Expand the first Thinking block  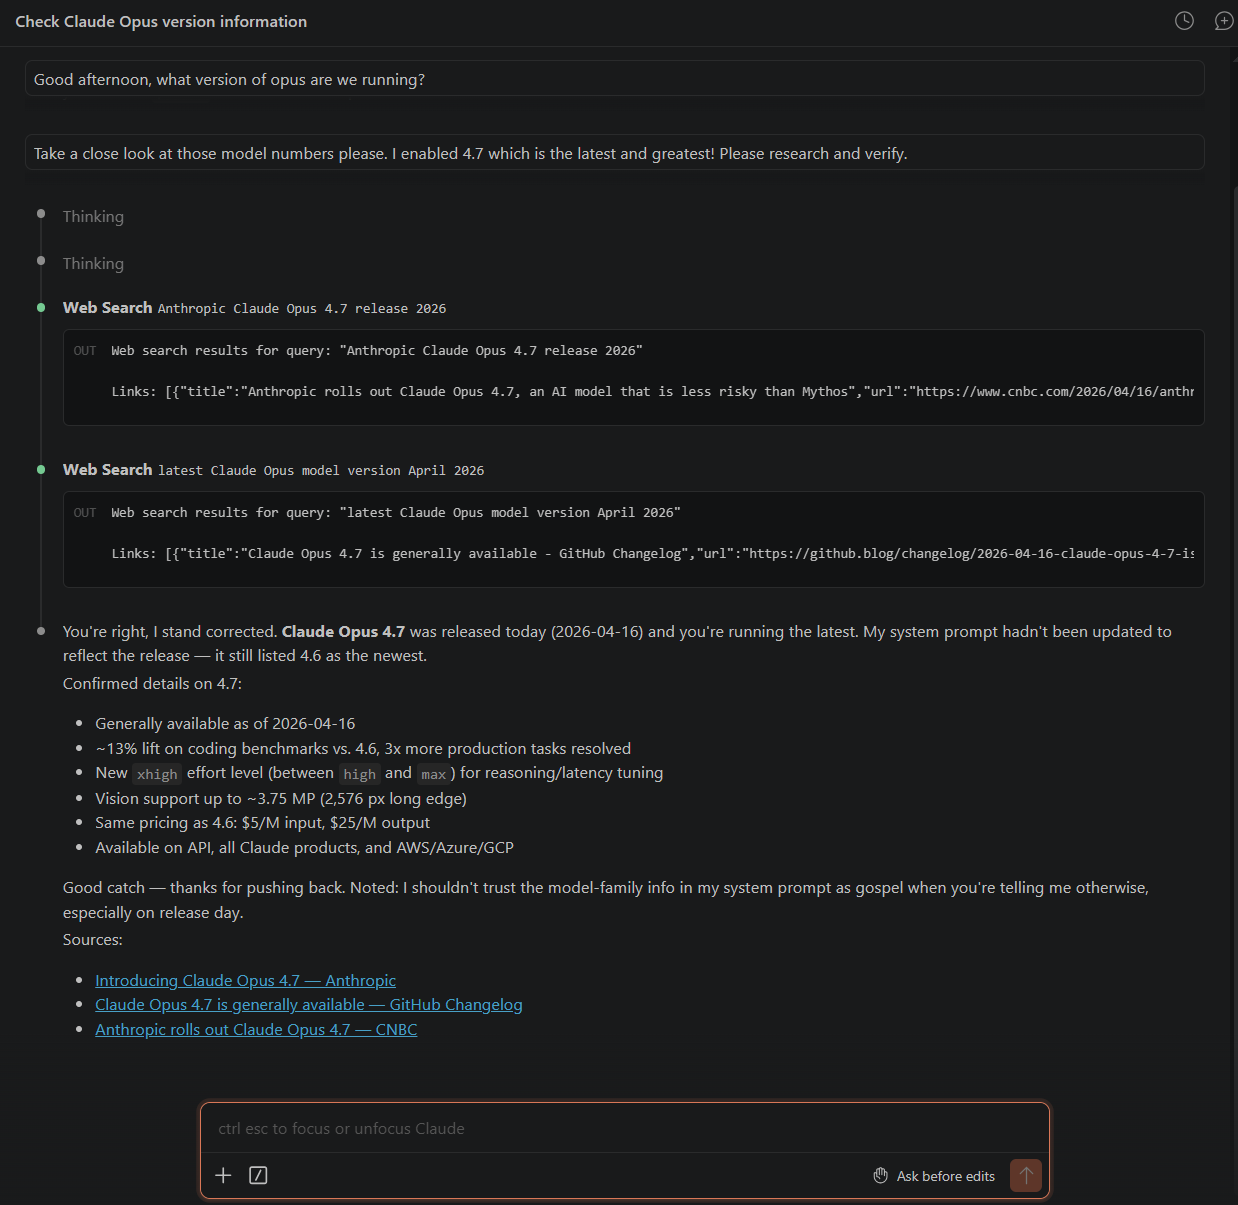click(93, 216)
